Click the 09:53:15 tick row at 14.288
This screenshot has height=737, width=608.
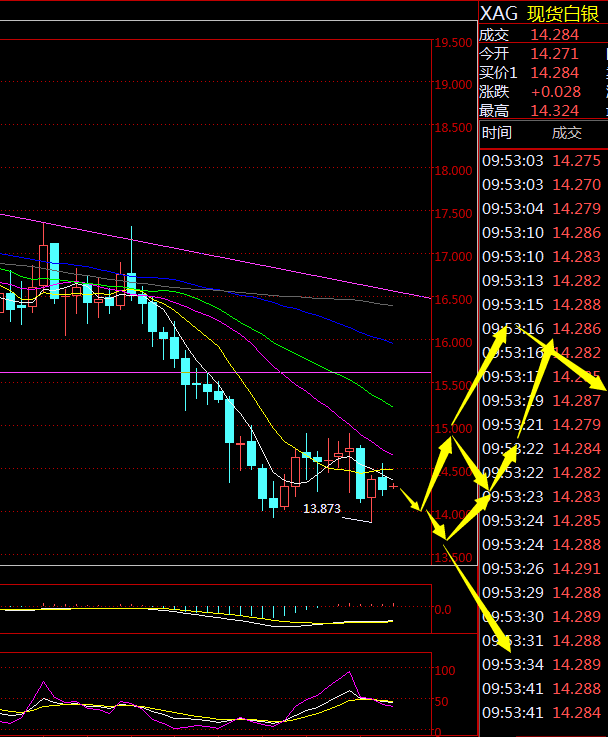(x=541, y=305)
